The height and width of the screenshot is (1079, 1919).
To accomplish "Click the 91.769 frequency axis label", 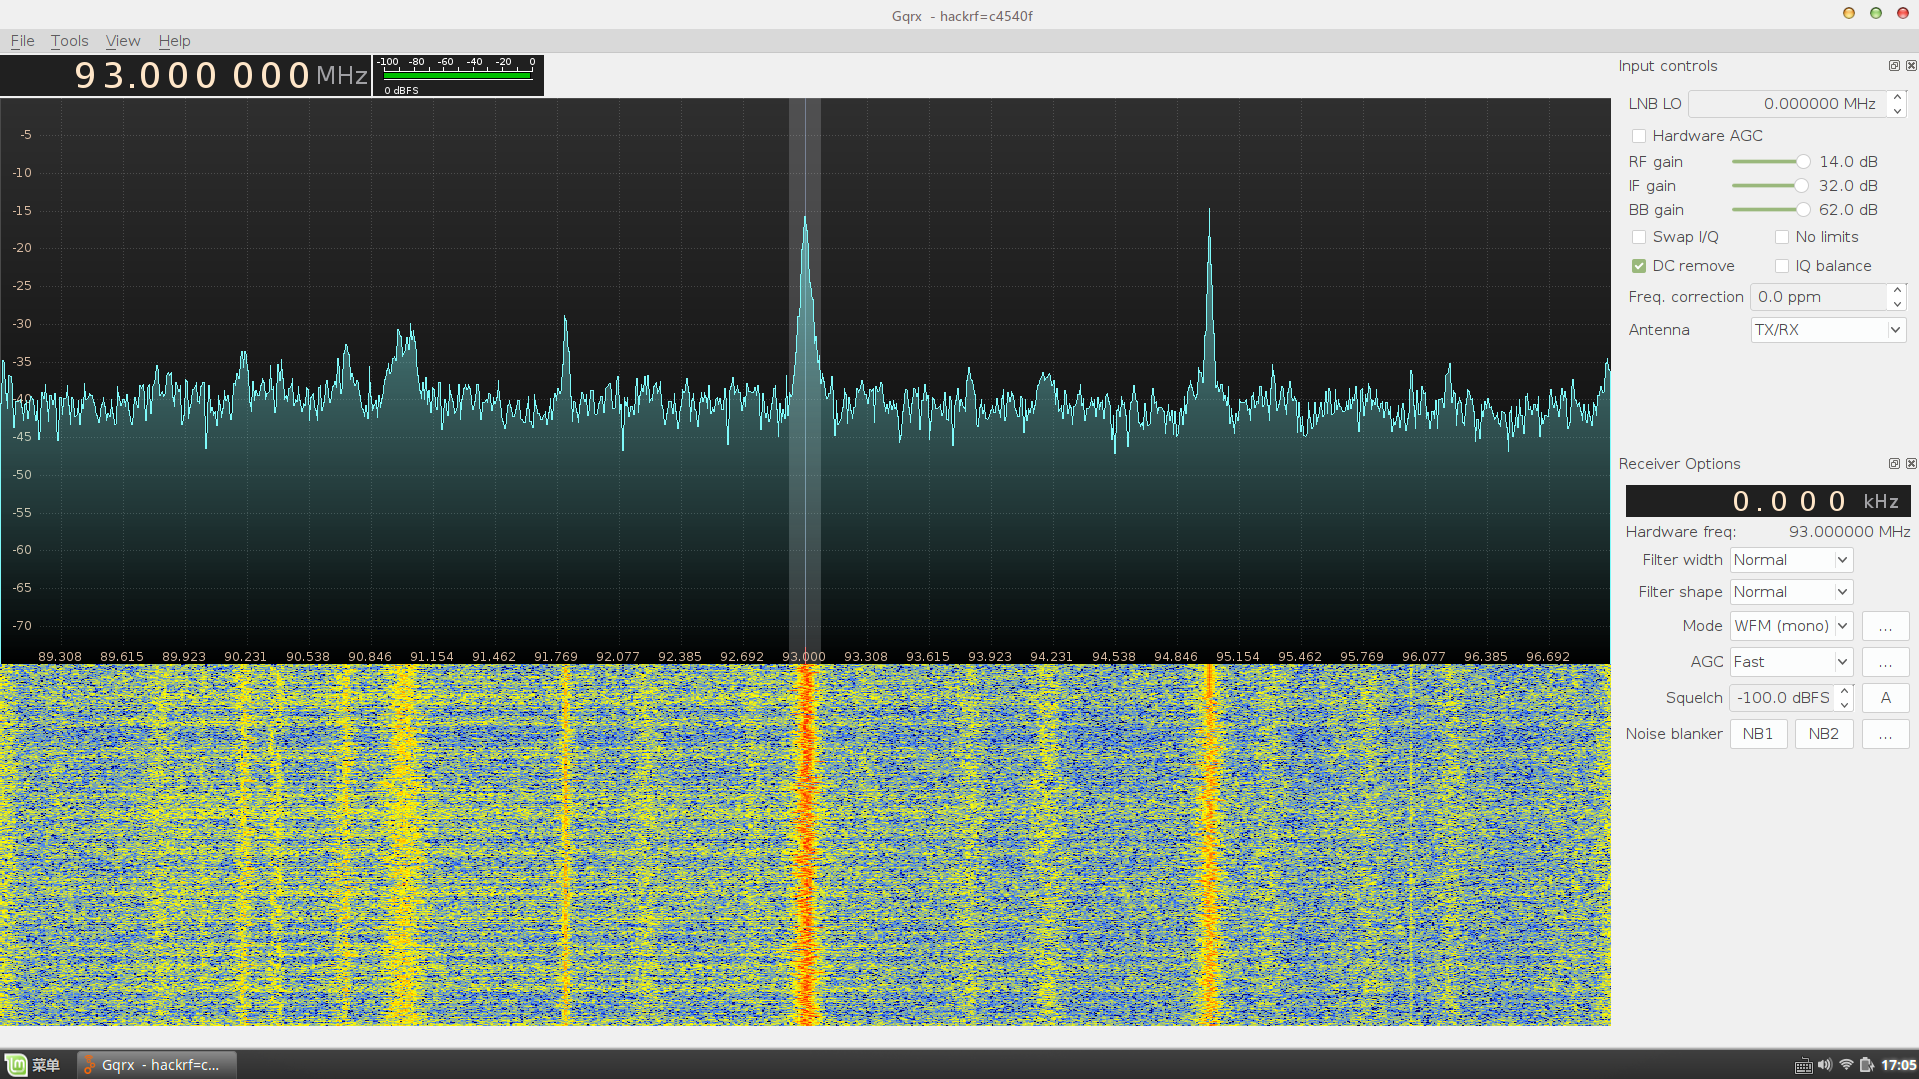I will [x=555, y=657].
